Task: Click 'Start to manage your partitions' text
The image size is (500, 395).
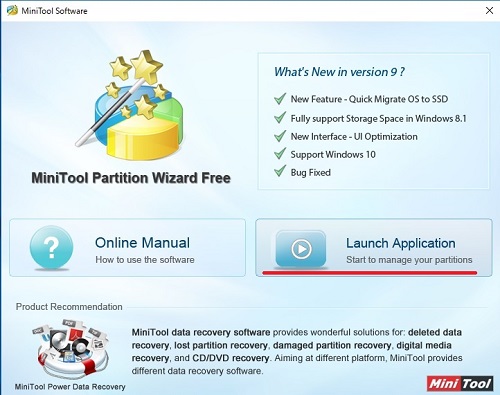Action: (x=409, y=260)
